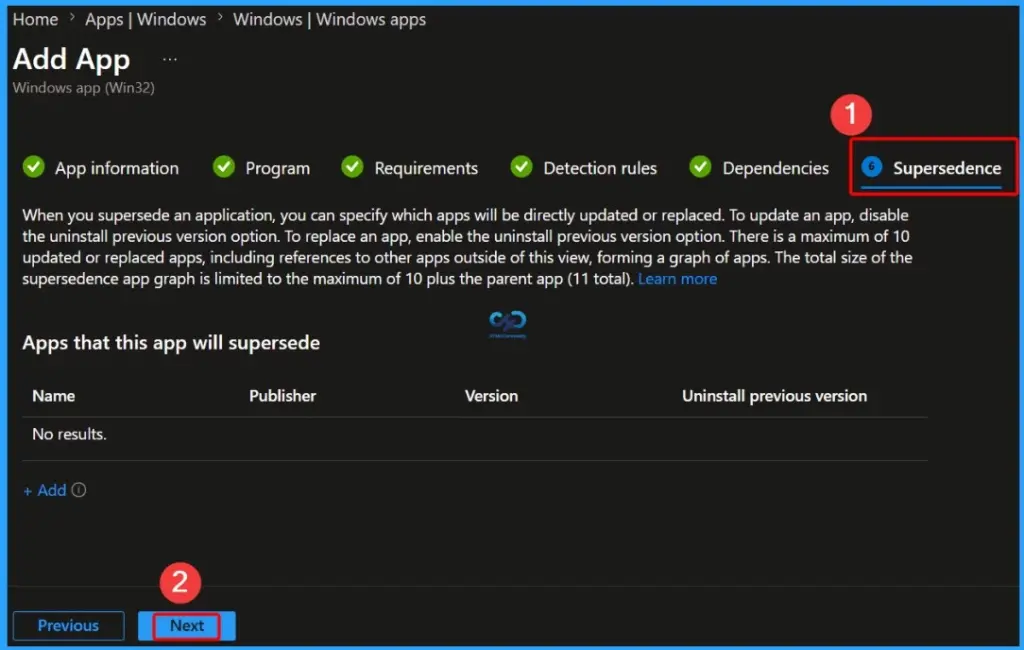The image size is (1024, 650).
Task: Click the Uninstall previous version column header
Action: [775, 396]
